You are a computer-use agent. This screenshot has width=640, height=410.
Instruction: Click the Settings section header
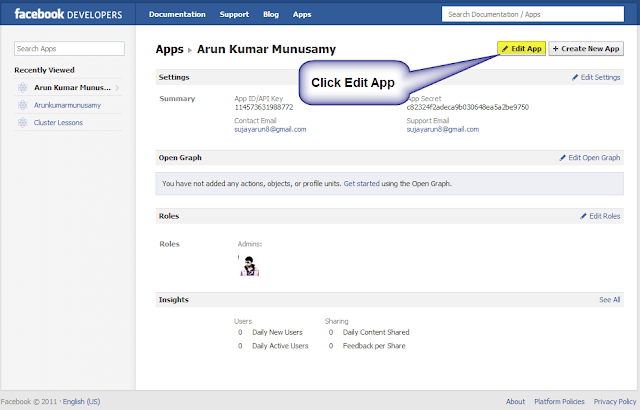[174, 77]
